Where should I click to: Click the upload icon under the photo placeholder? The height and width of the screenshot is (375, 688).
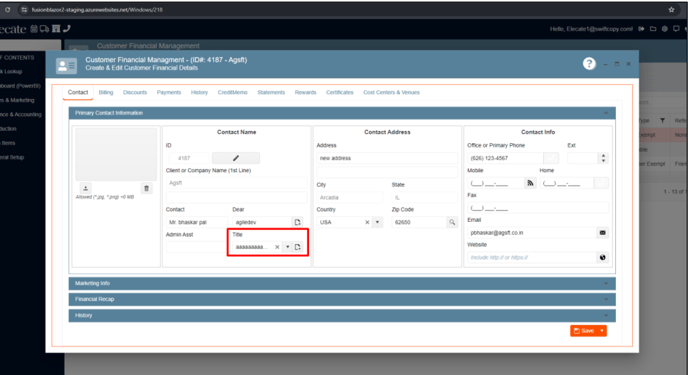(x=86, y=188)
